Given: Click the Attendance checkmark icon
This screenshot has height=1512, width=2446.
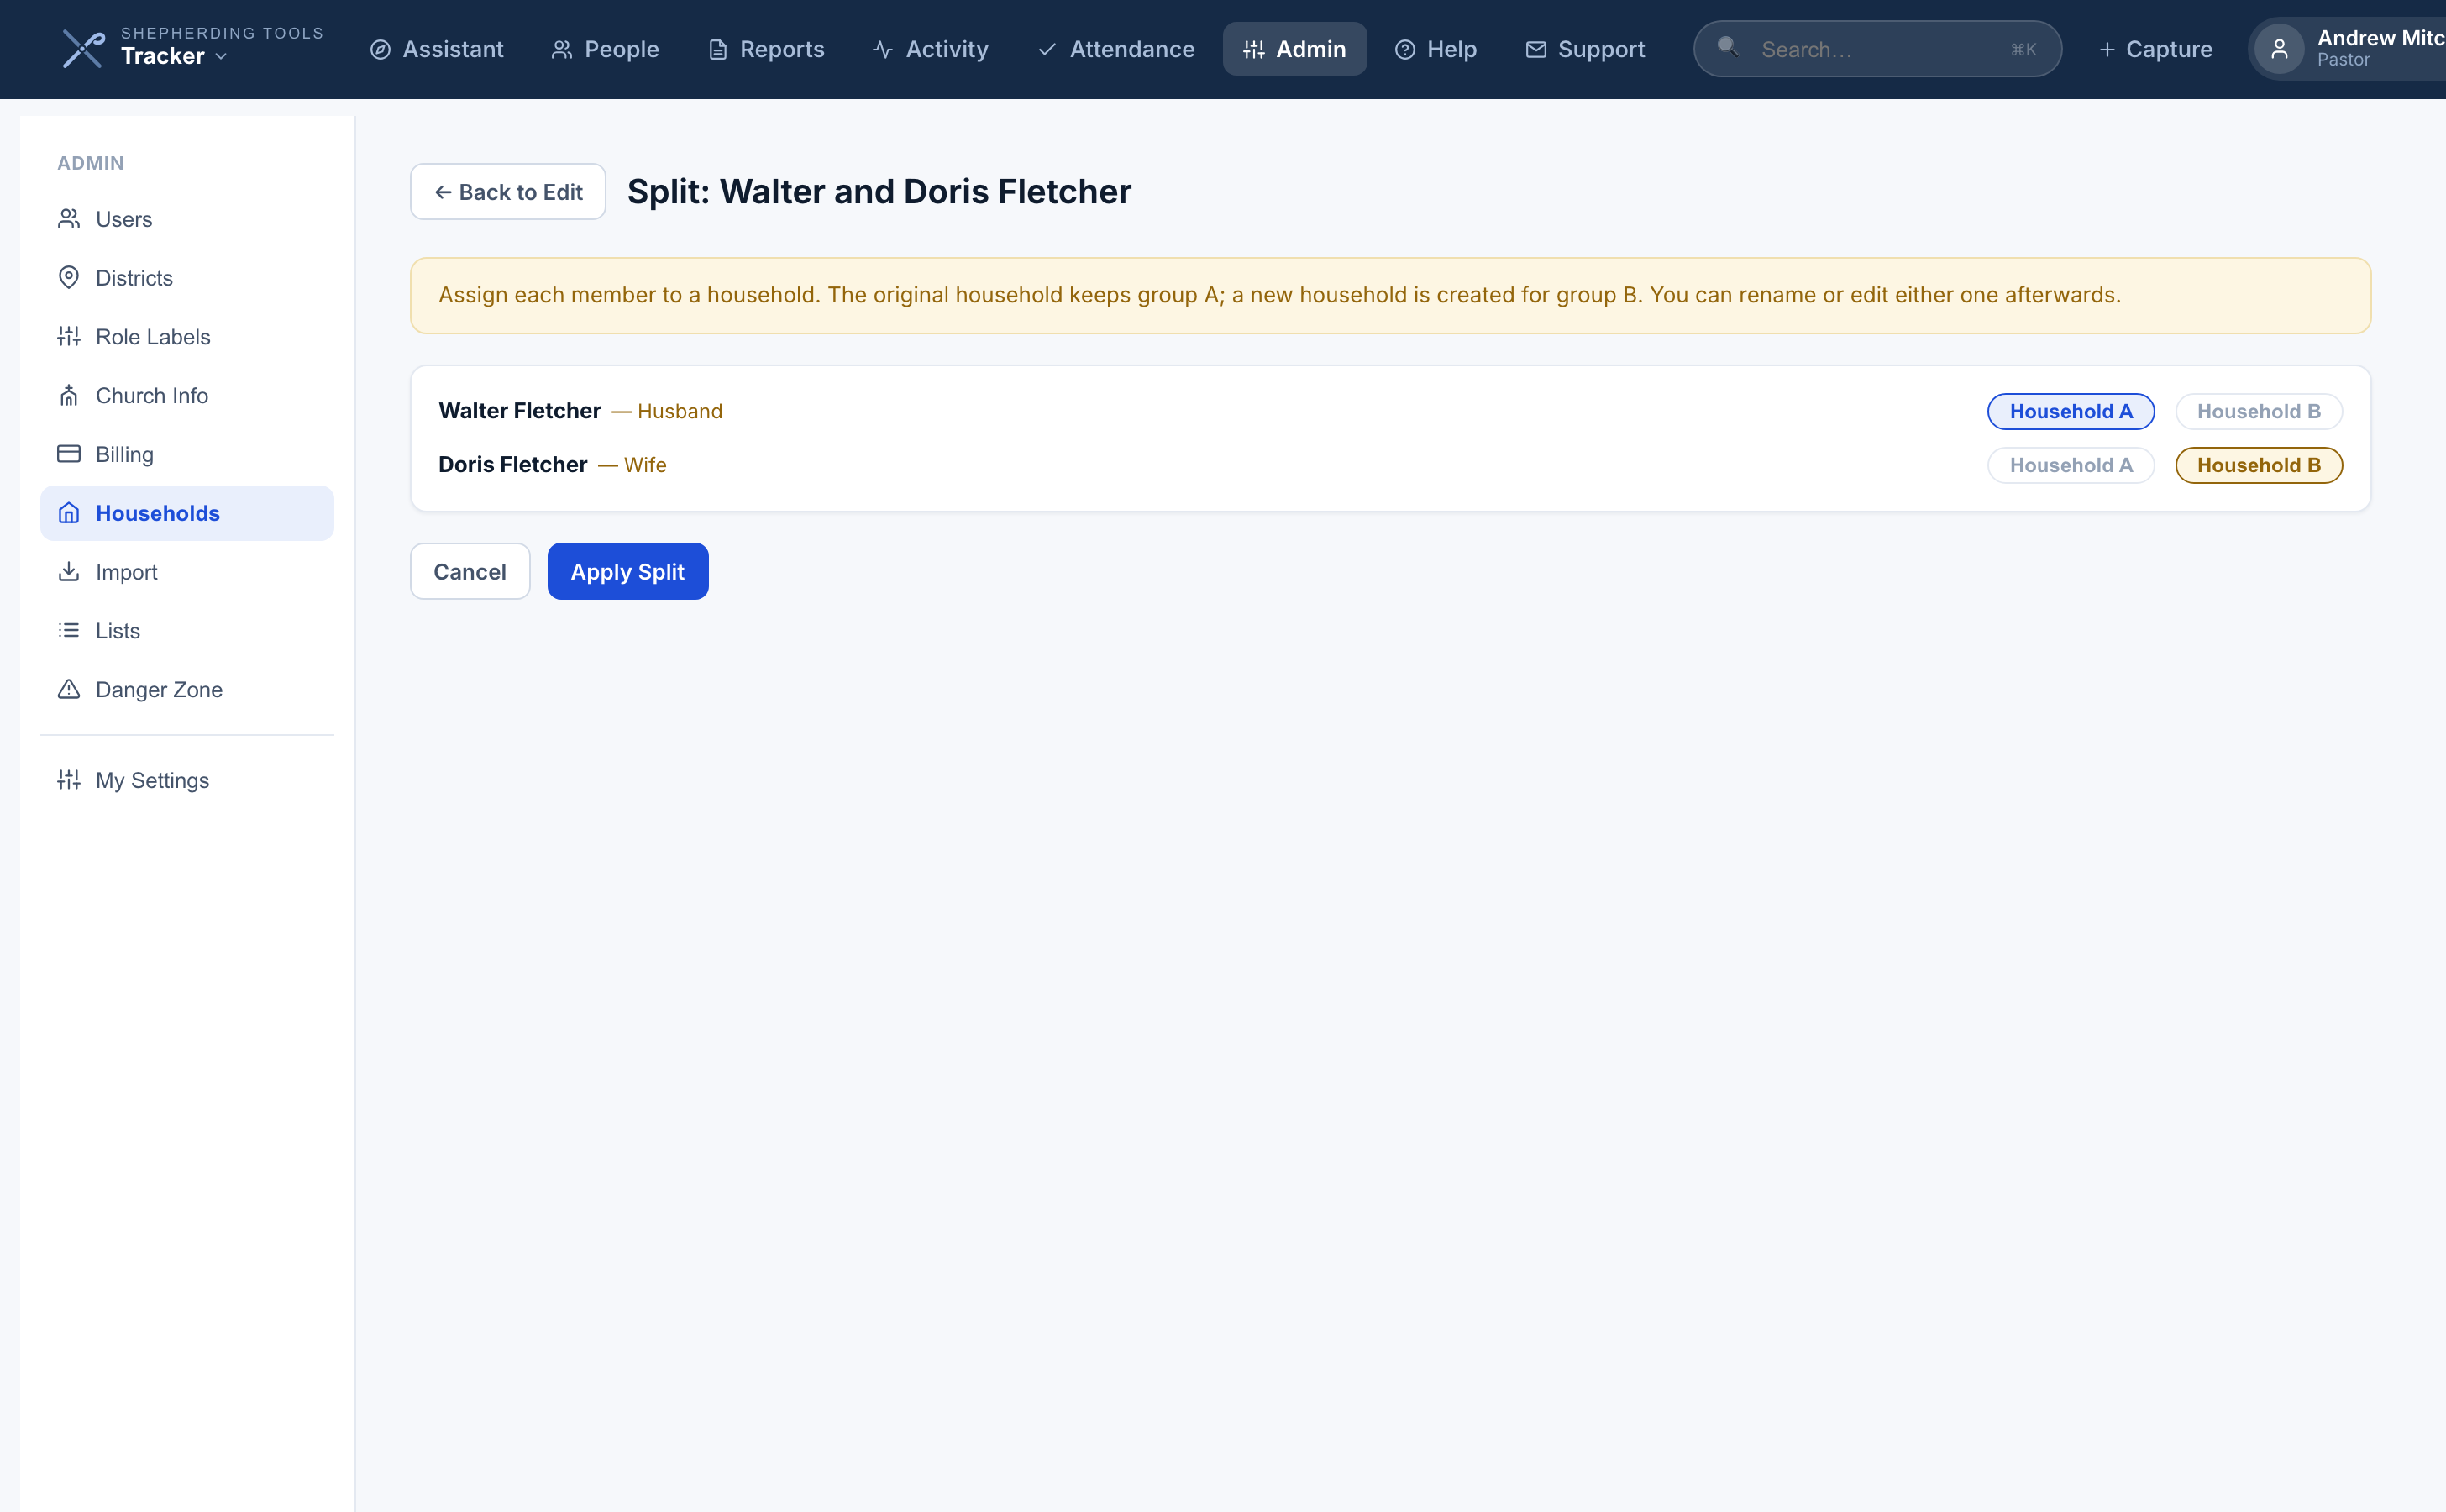Looking at the screenshot, I should [1047, 49].
